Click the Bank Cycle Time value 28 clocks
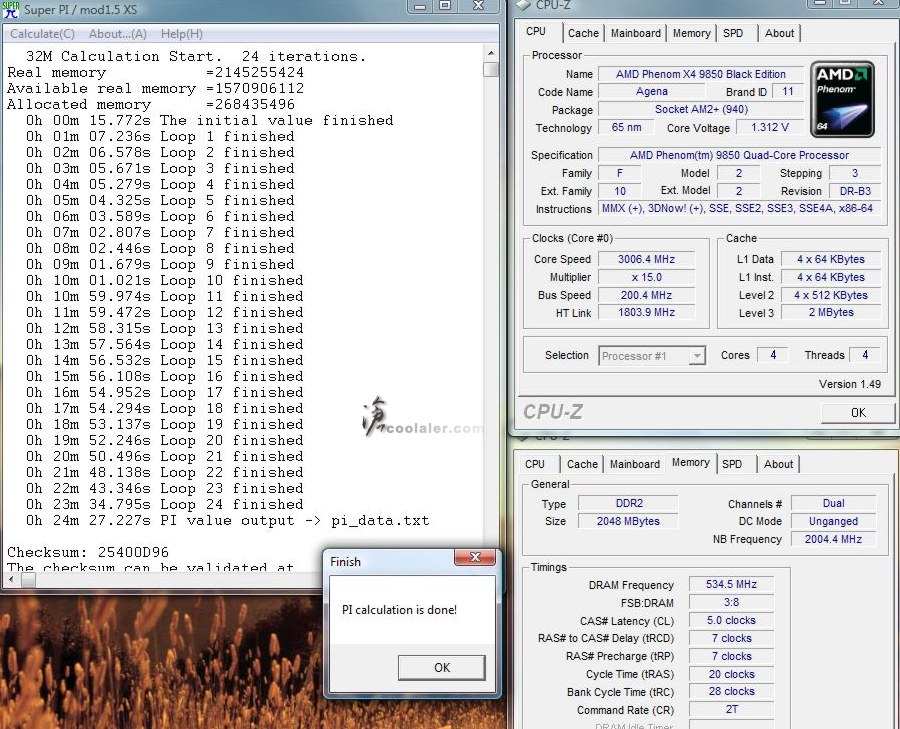The width and height of the screenshot is (900, 729). 731,692
